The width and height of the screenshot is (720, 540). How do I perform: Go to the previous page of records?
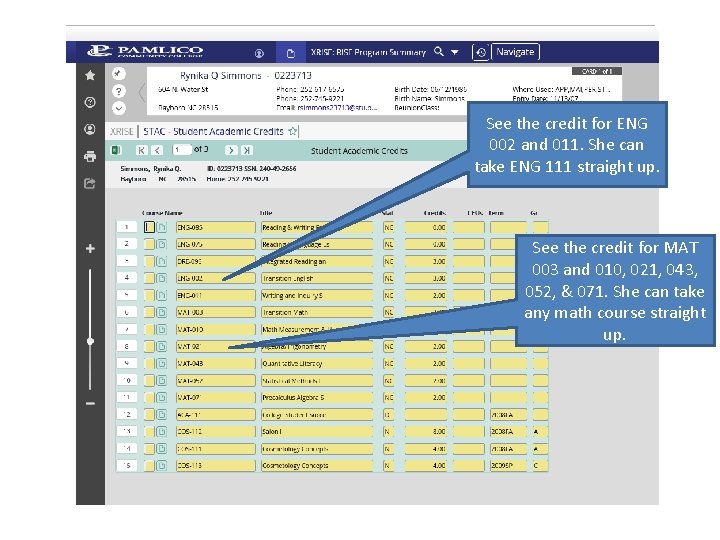coord(158,150)
